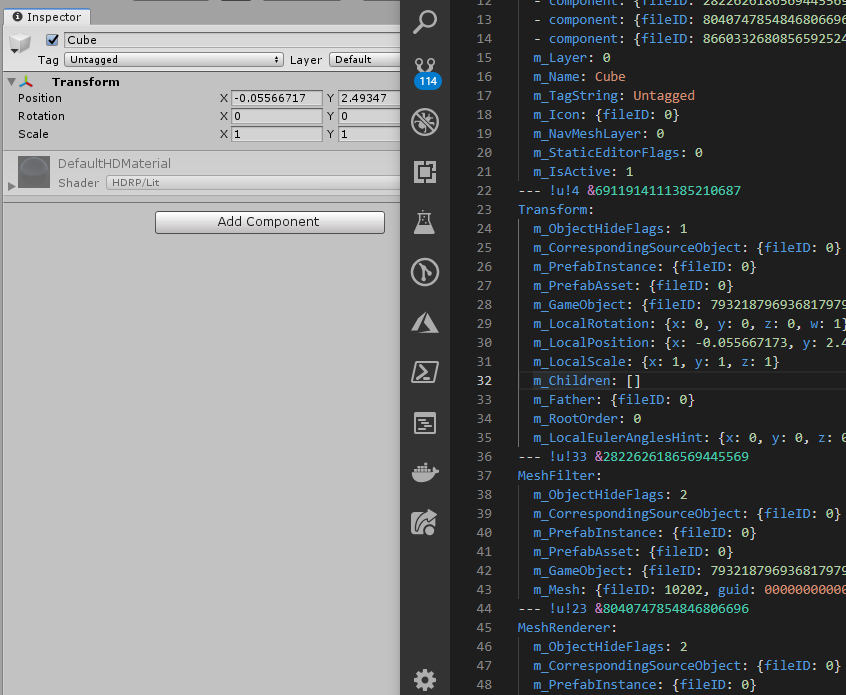The width and height of the screenshot is (846, 695).
Task: Click the m_Father: {fileID: 0} line
Action: [613, 399]
